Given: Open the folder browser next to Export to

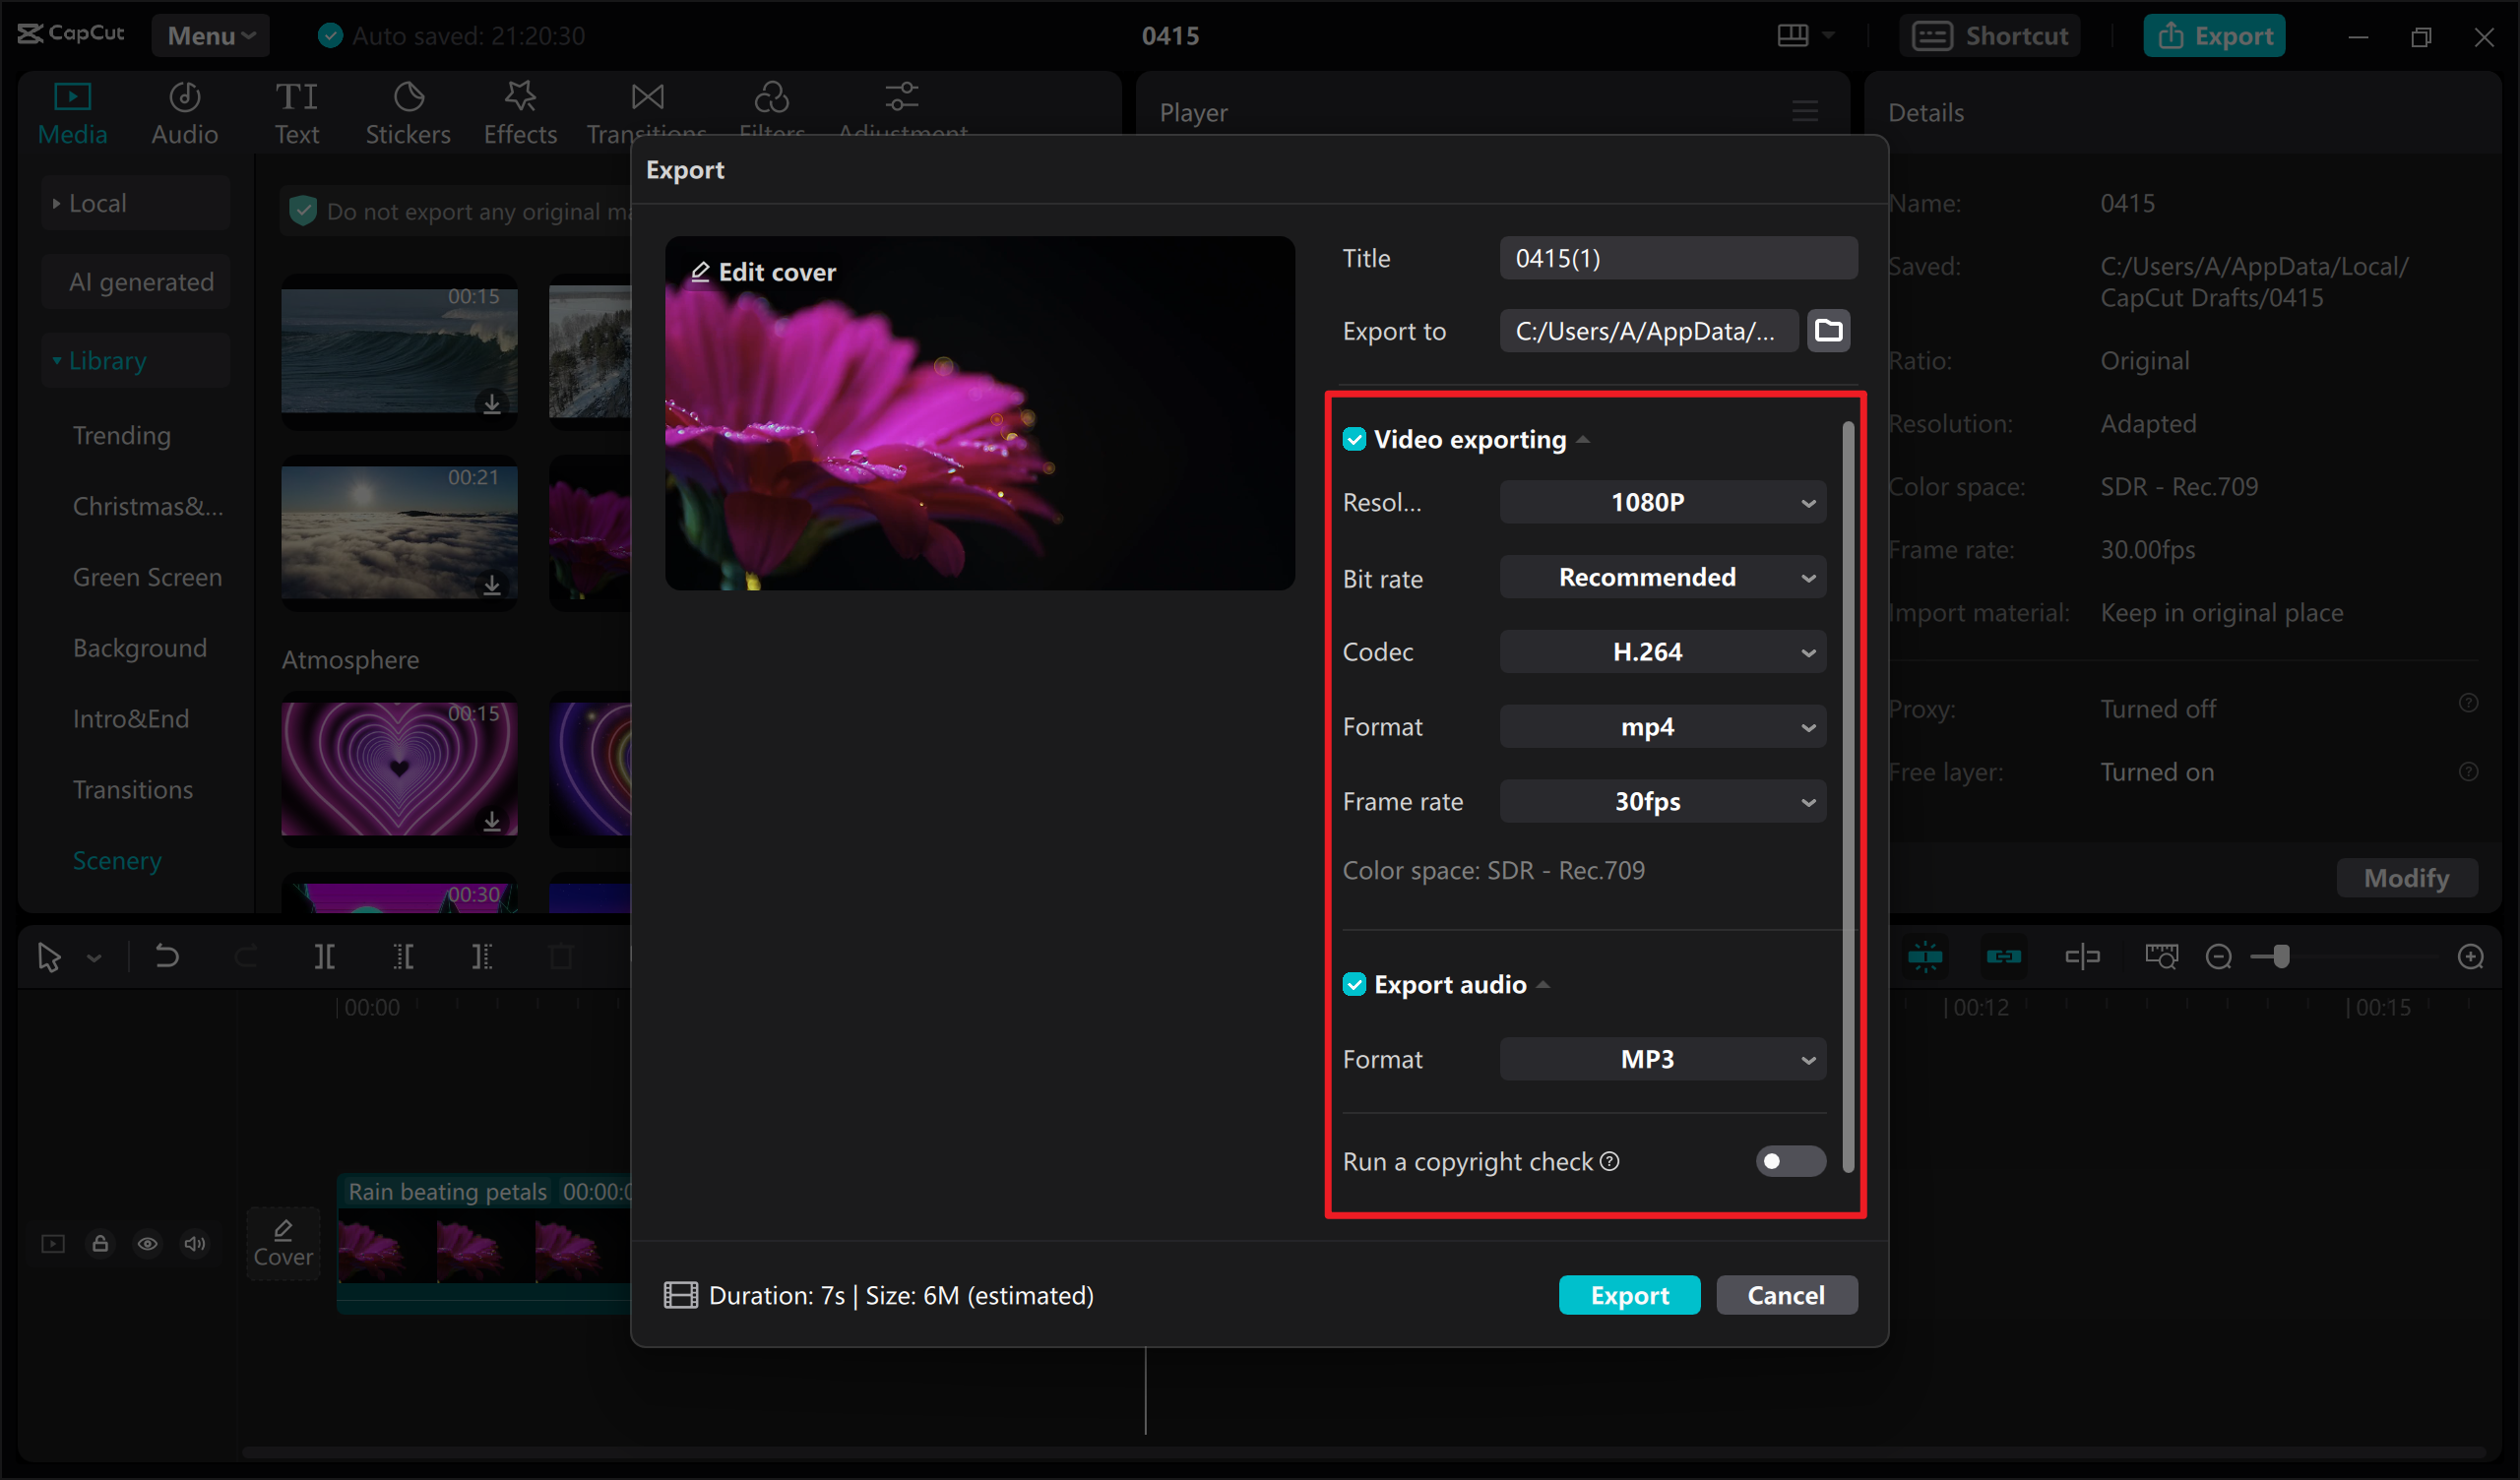Looking at the screenshot, I should (1828, 330).
